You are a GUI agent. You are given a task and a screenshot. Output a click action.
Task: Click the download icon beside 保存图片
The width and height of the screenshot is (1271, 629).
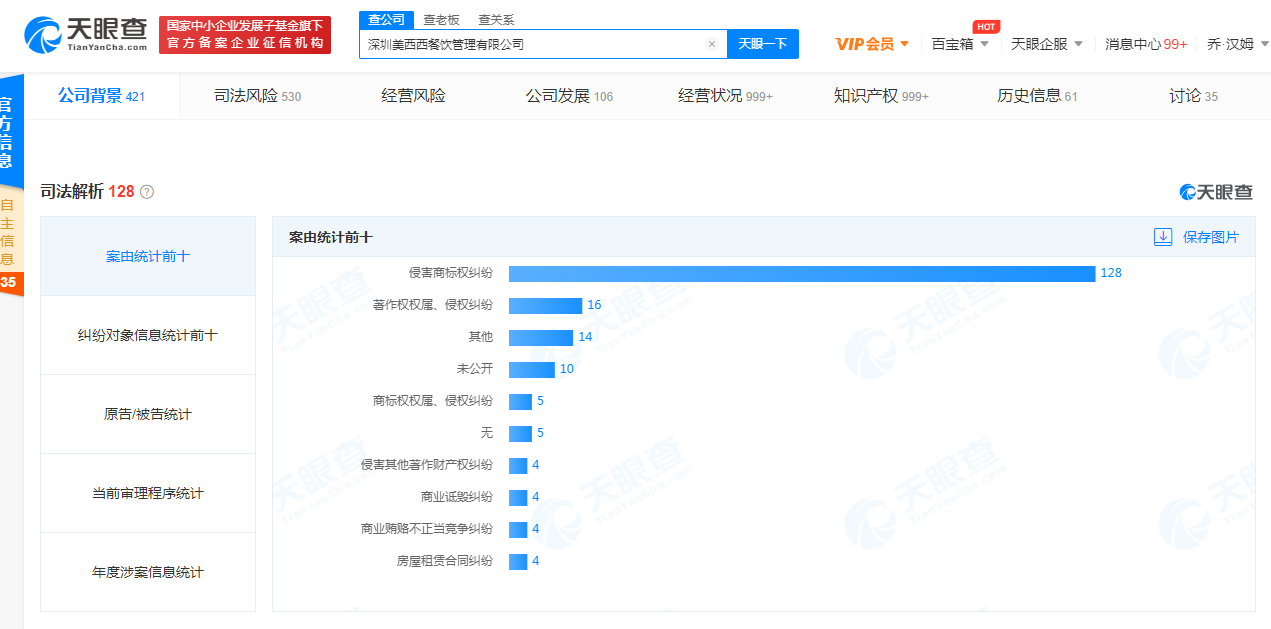(1163, 237)
